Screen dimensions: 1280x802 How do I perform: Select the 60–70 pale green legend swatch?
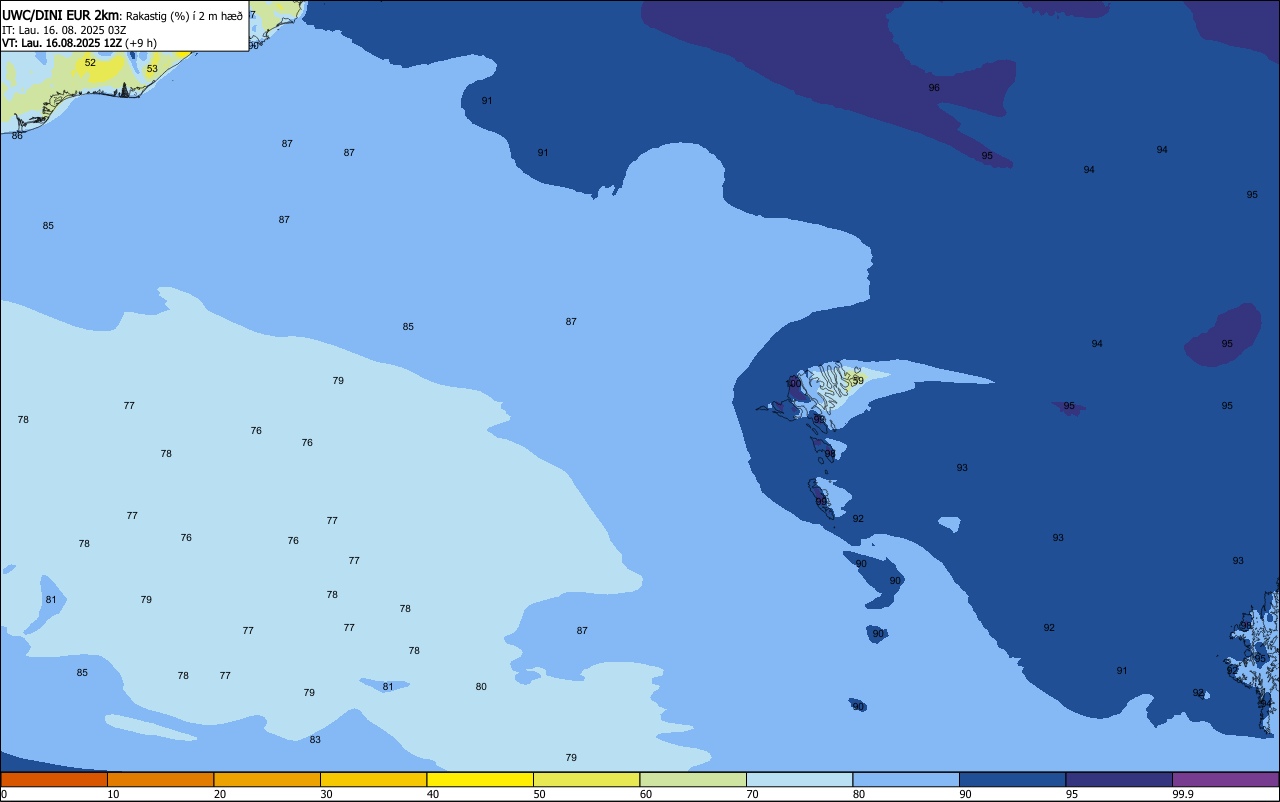(x=693, y=779)
